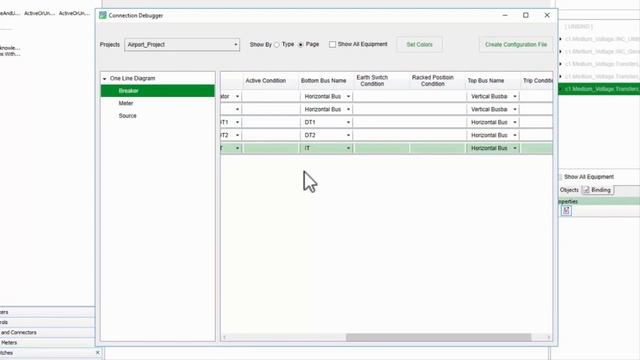Collapse the One Line Diagram tree node

click(x=104, y=78)
